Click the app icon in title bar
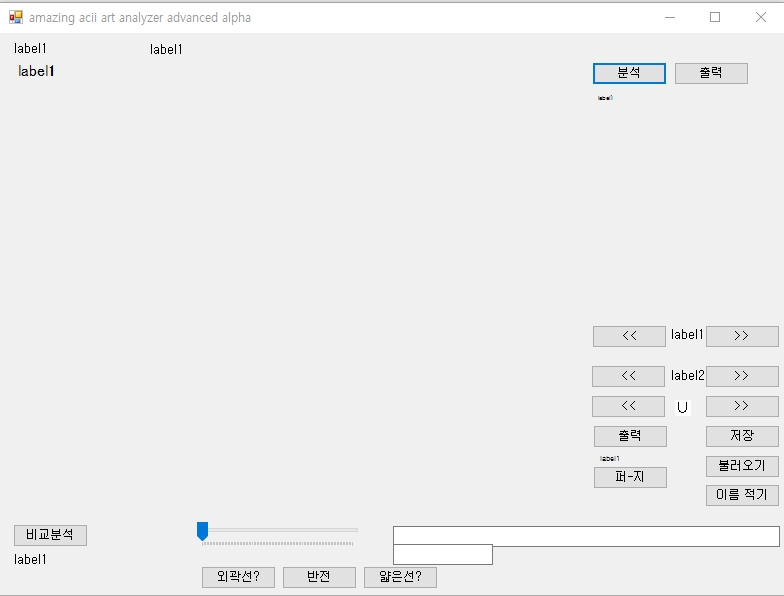Viewport: 784px width, 596px height. (15, 17)
